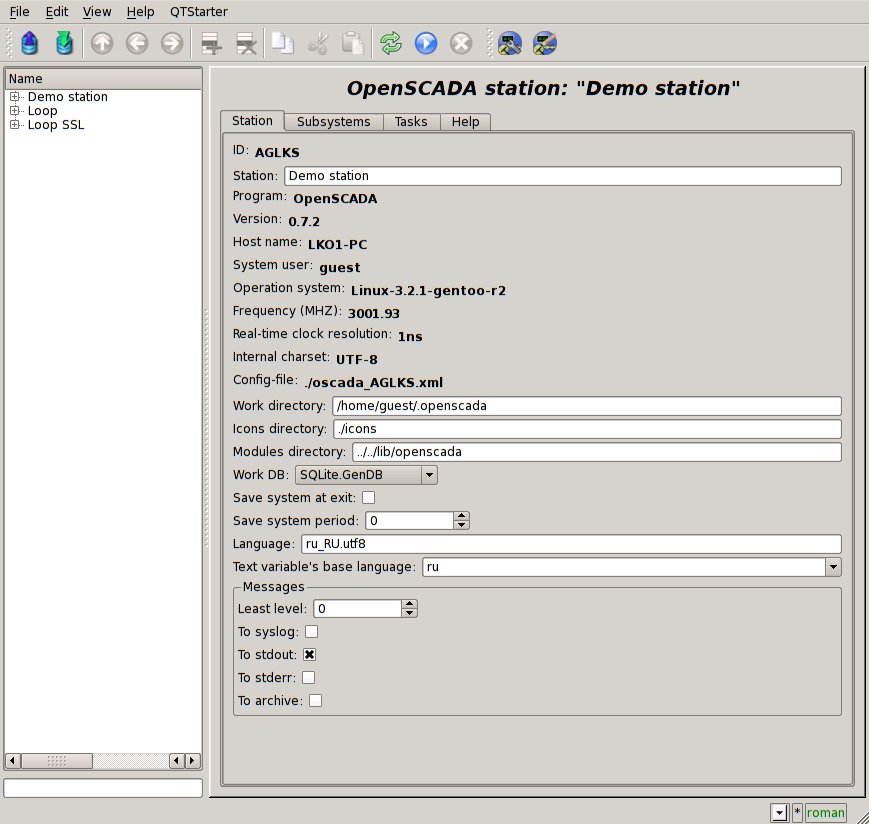Click the Add item toolbar icon
Image resolution: width=869 pixels, height=824 pixels.
[211, 43]
